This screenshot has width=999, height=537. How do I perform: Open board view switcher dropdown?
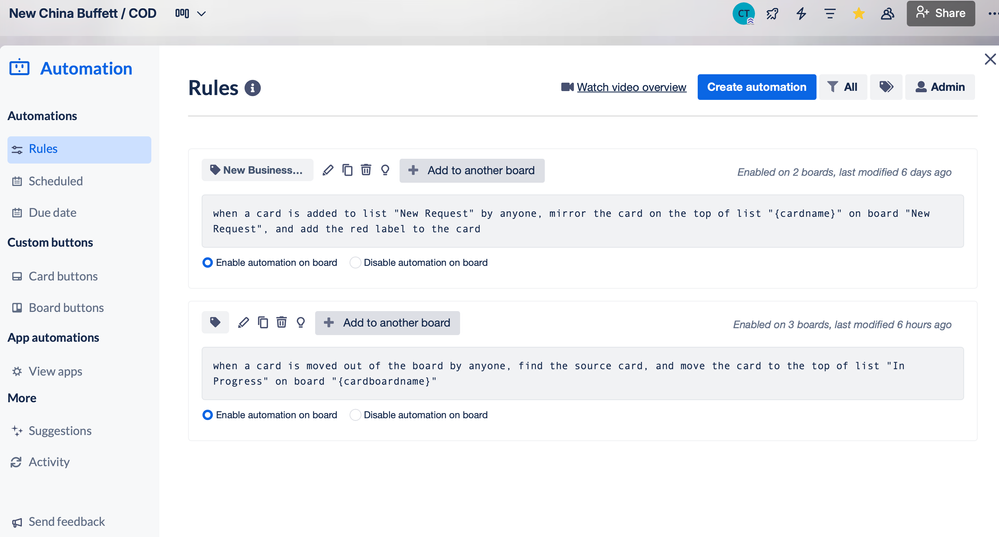tap(190, 13)
